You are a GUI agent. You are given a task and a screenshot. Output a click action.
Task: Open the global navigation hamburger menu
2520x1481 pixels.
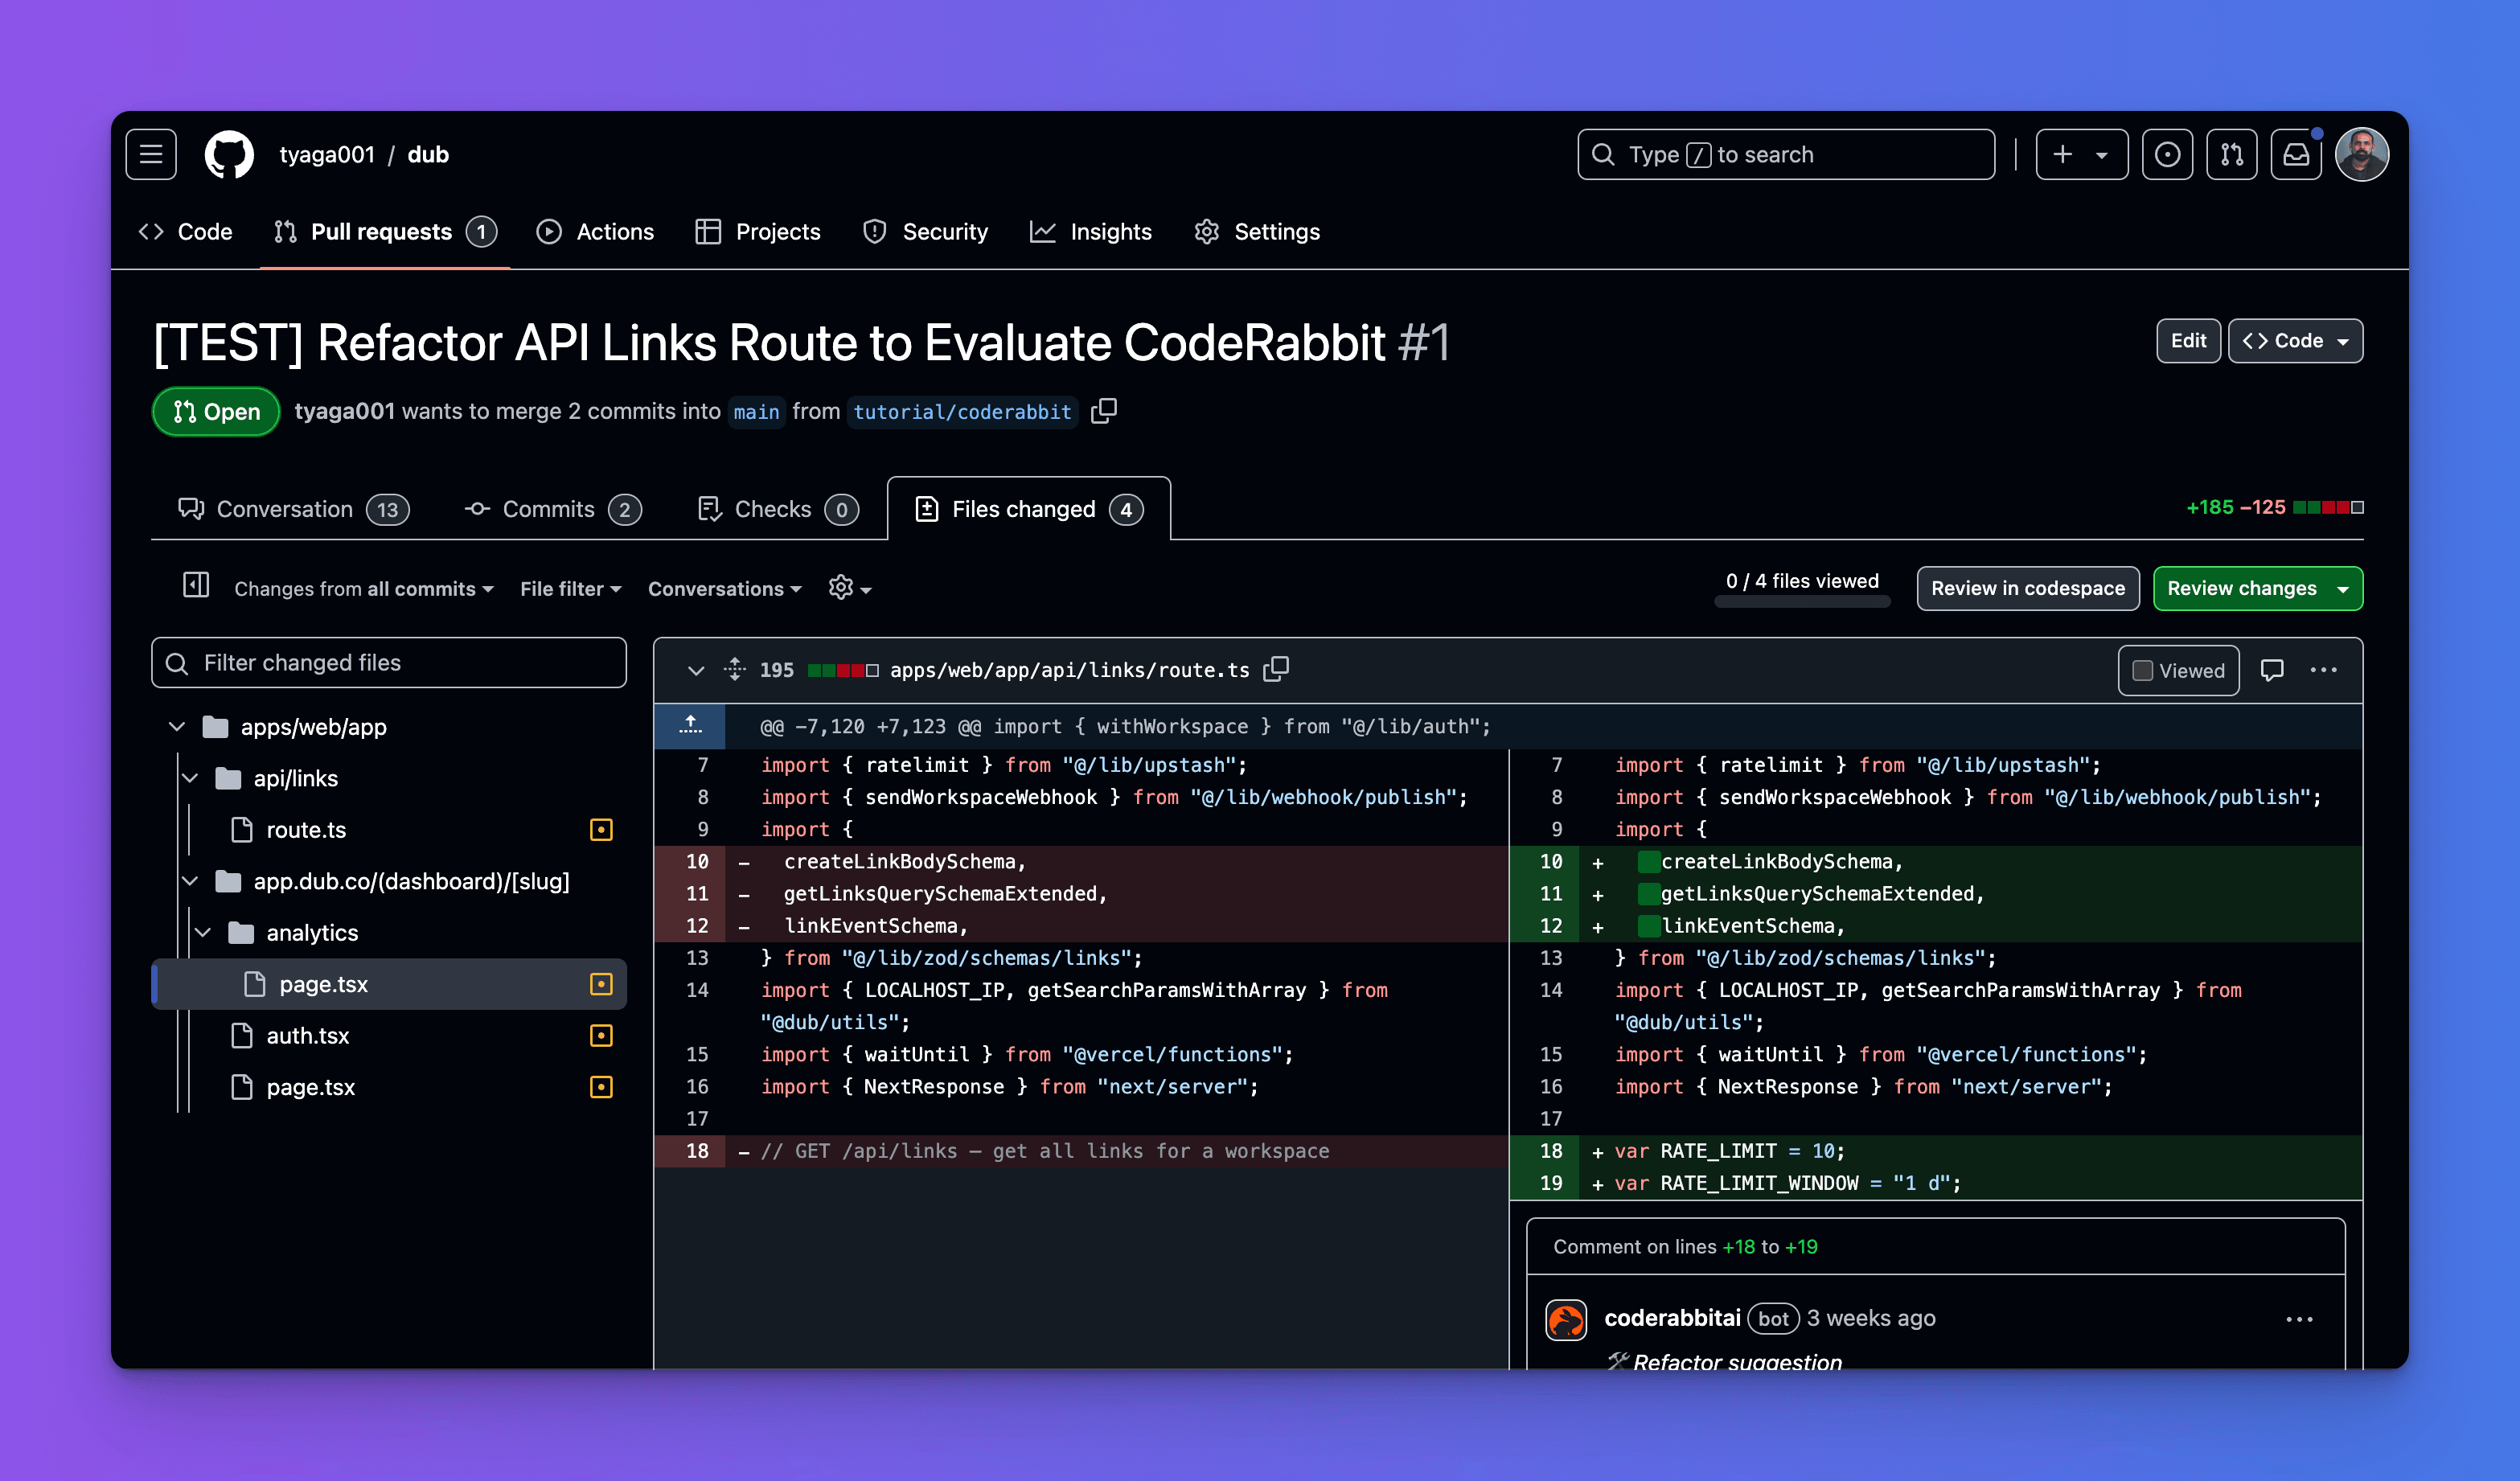coord(151,153)
